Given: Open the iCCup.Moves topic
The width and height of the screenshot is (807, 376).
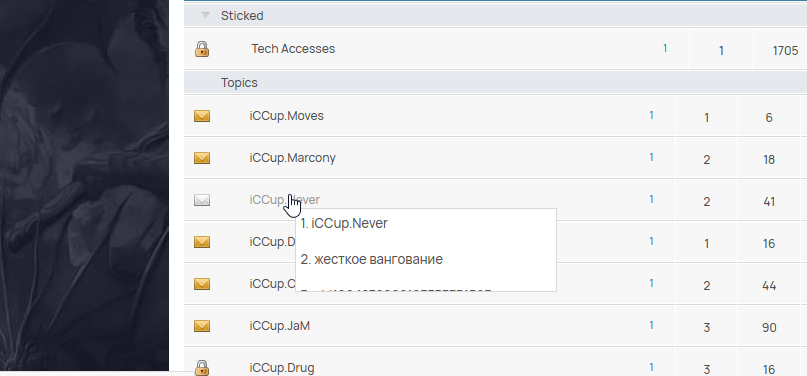Looking at the screenshot, I should [x=287, y=116].
